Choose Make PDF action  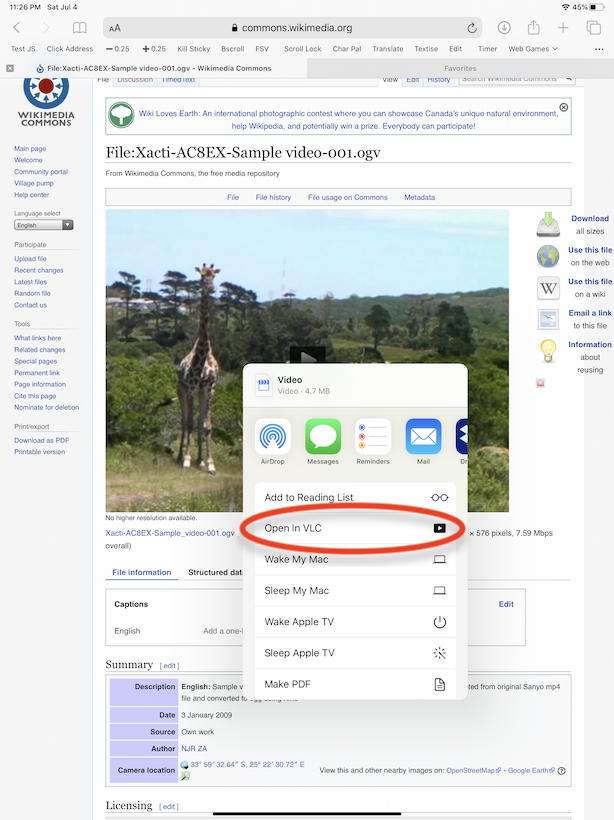pos(355,684)
